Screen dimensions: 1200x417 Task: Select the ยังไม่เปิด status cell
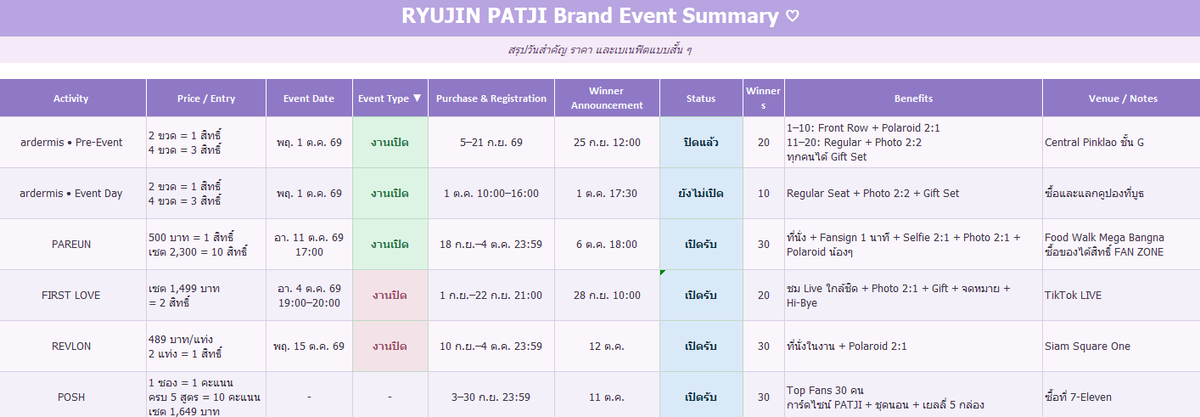701,193
